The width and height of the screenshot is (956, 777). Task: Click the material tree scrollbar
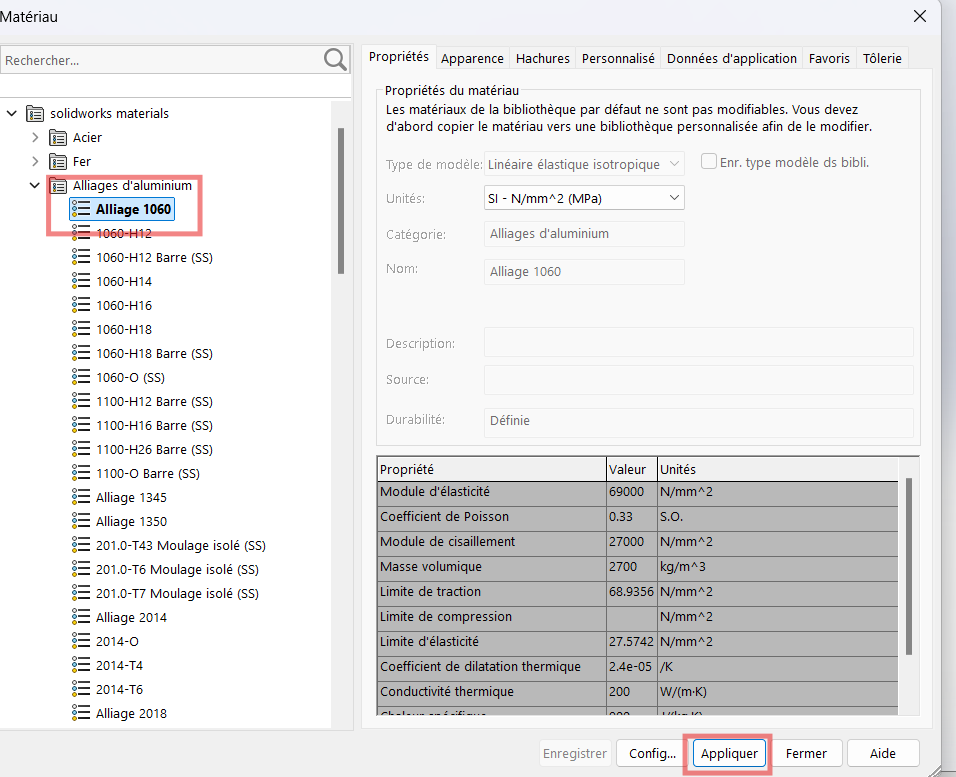tap(341, 201)
